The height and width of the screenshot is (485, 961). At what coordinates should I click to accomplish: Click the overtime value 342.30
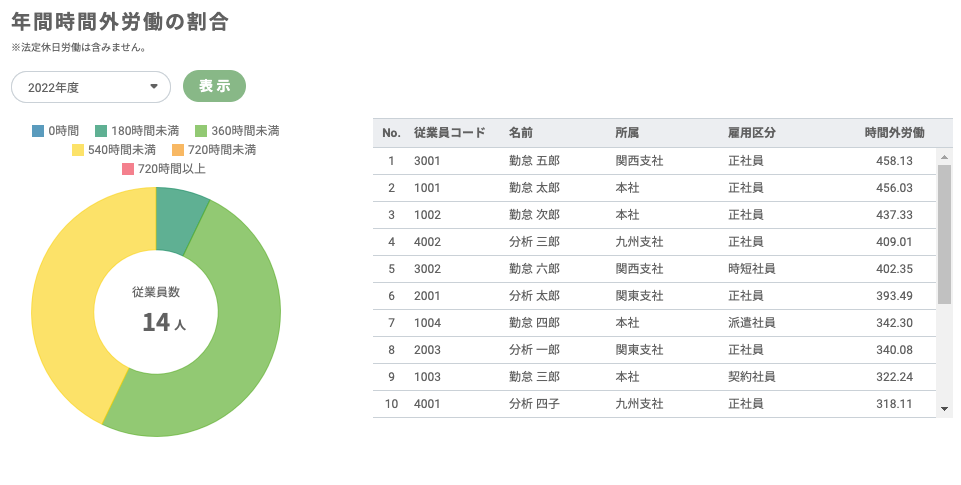(894, 323)
